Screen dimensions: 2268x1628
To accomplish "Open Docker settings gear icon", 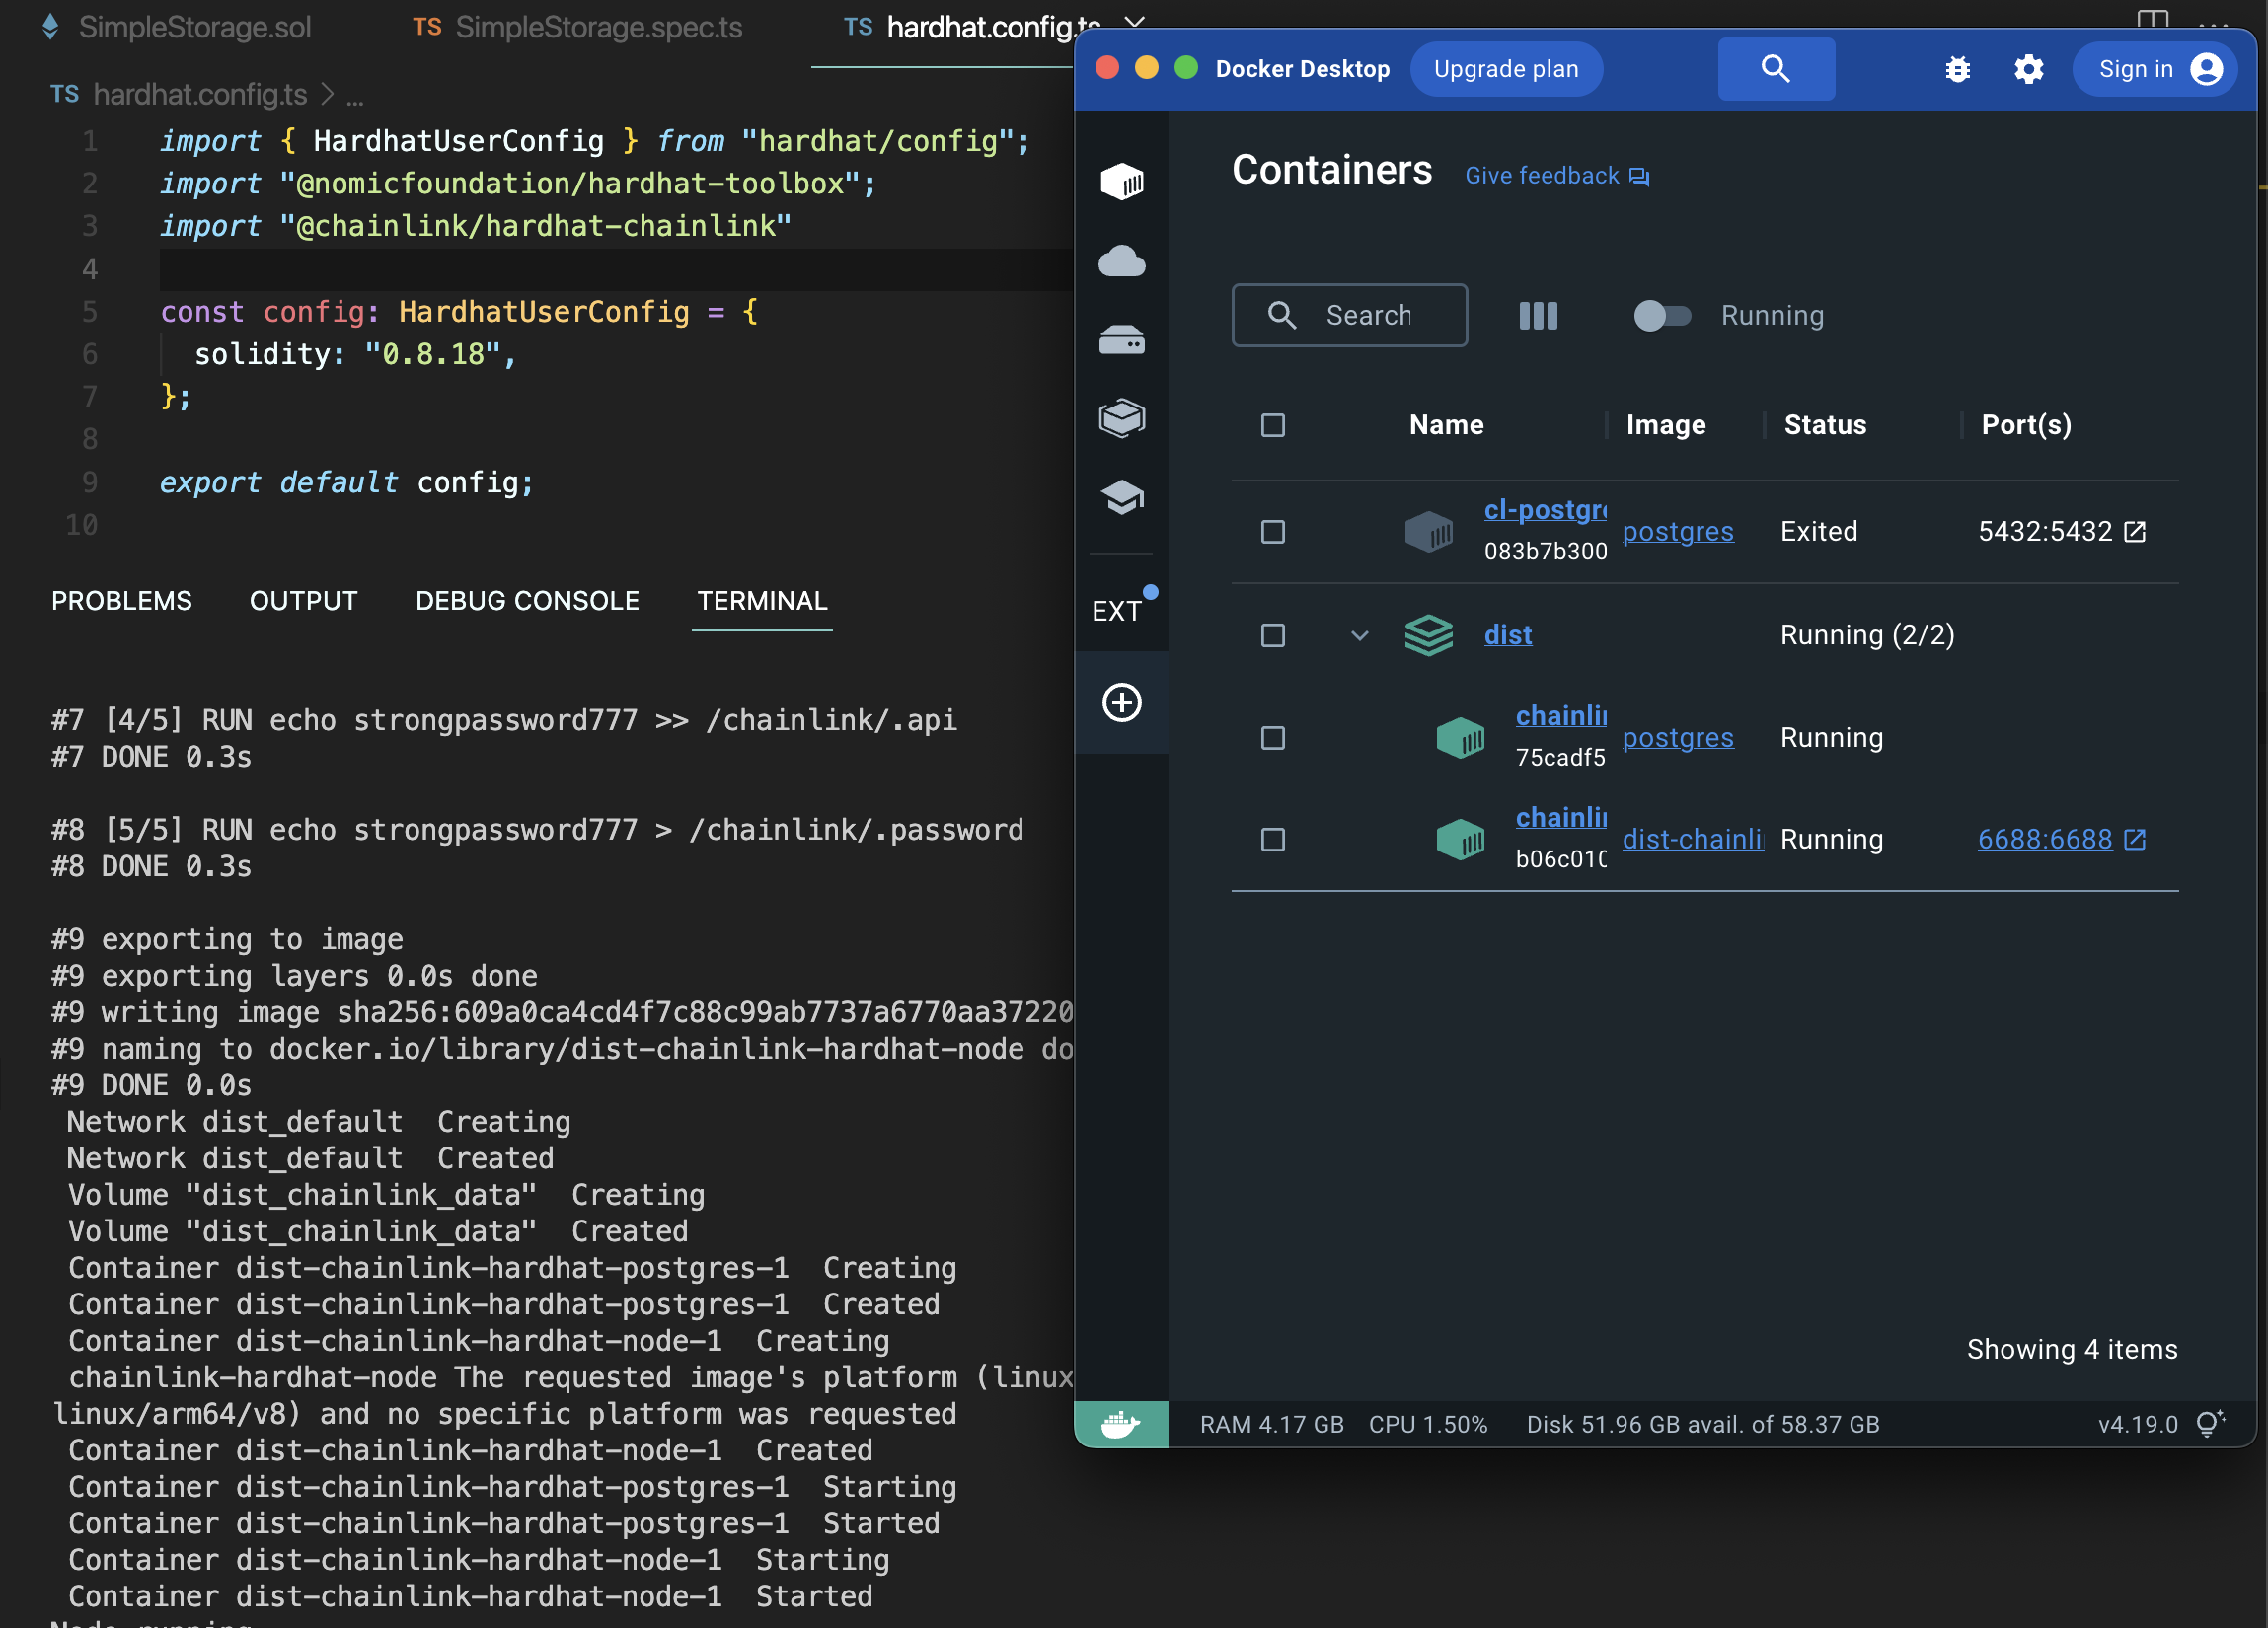I will tap(2028, 69).
